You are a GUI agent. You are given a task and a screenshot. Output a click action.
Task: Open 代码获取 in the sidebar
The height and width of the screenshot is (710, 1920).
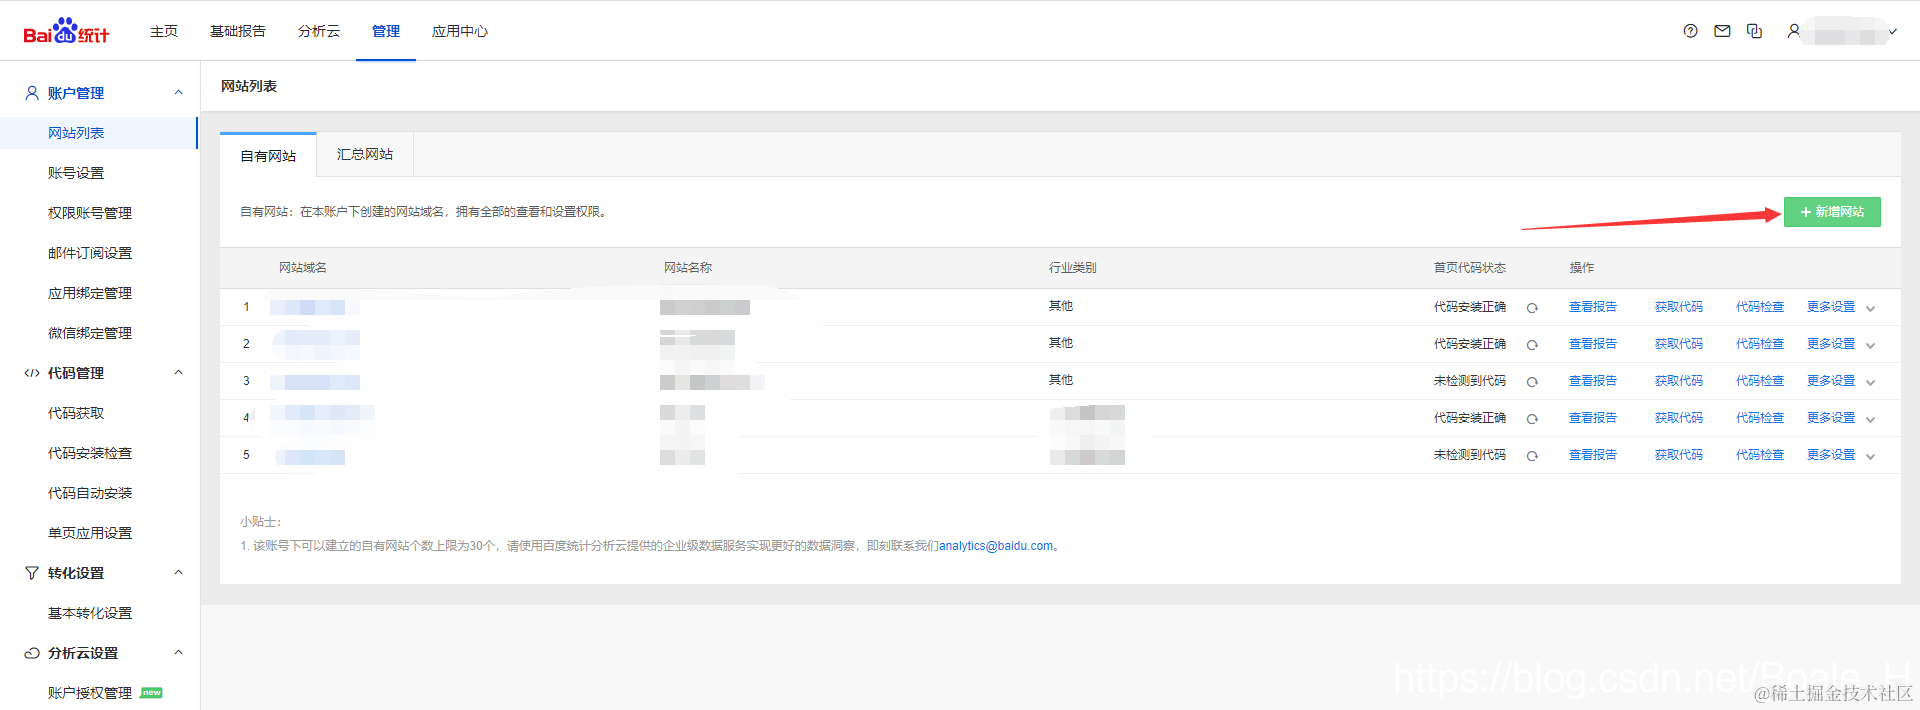[x=76, y=413]
